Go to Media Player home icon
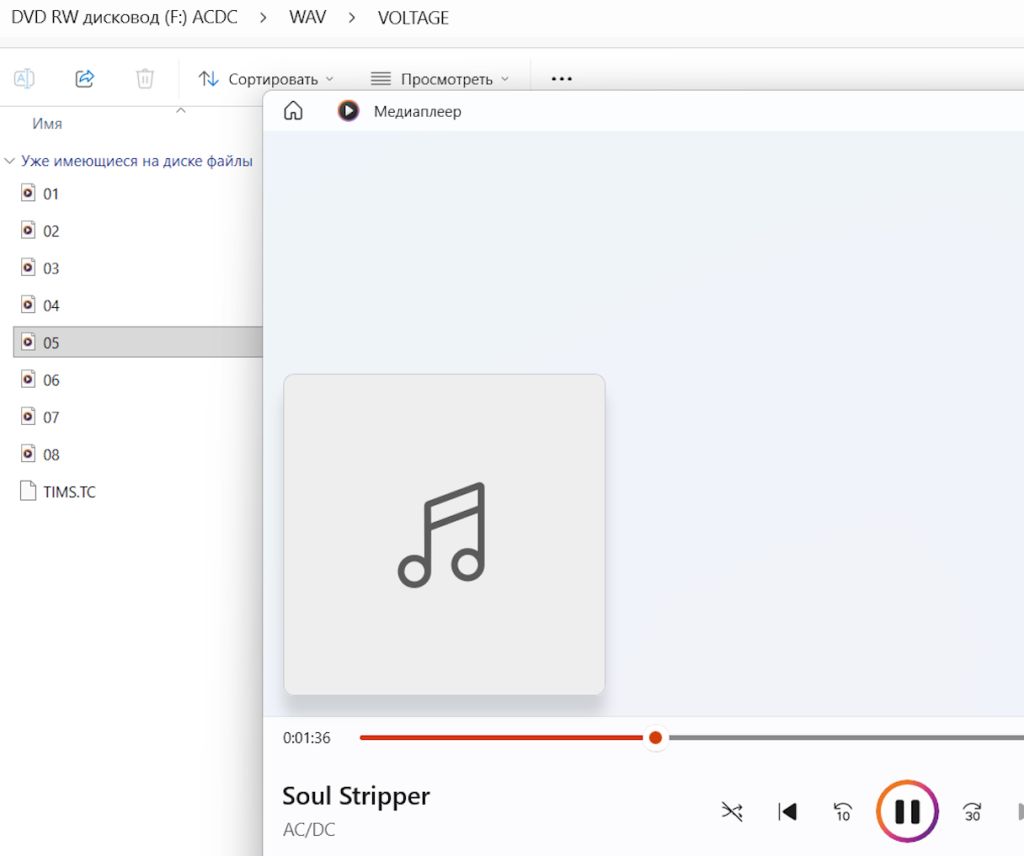Viewport: 1024px width, 856px height. (293, 111)
